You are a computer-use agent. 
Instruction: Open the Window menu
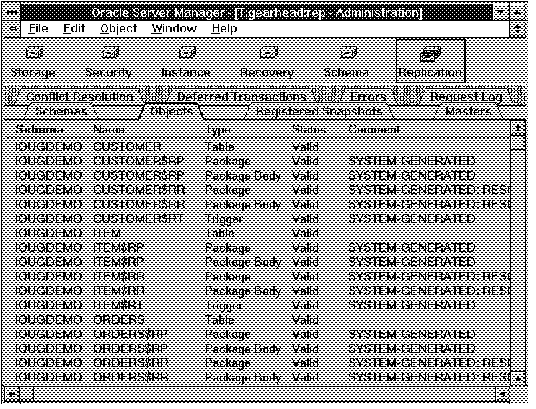[x=174, y=28]
